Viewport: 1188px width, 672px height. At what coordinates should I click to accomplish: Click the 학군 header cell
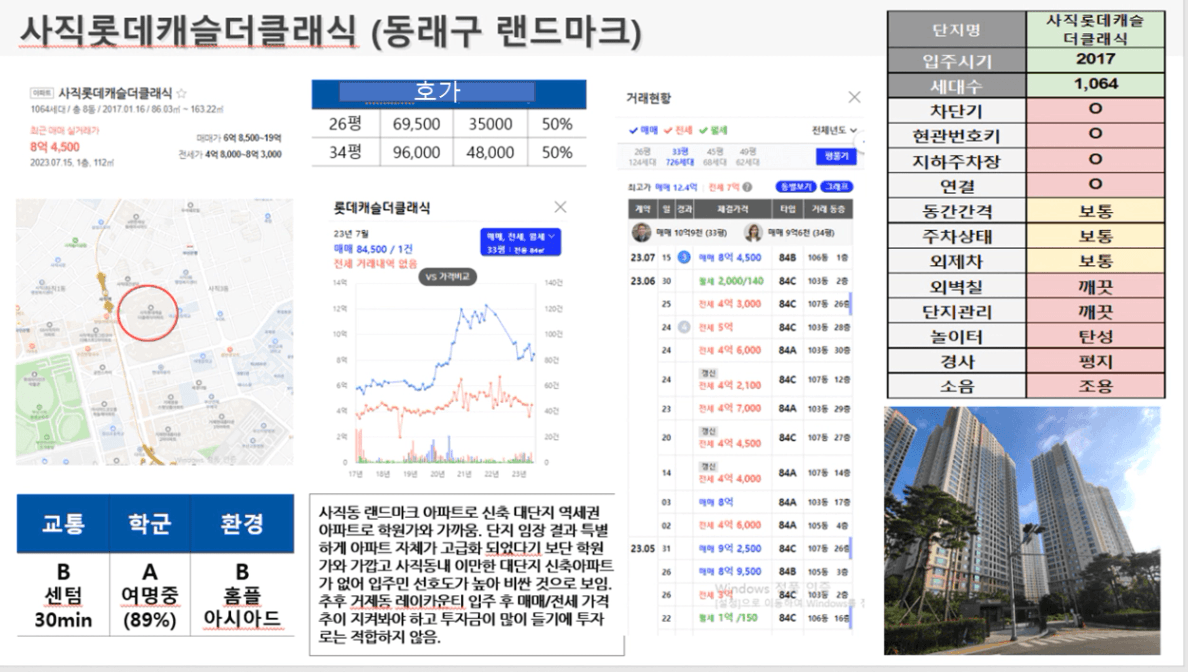[149, 524]
